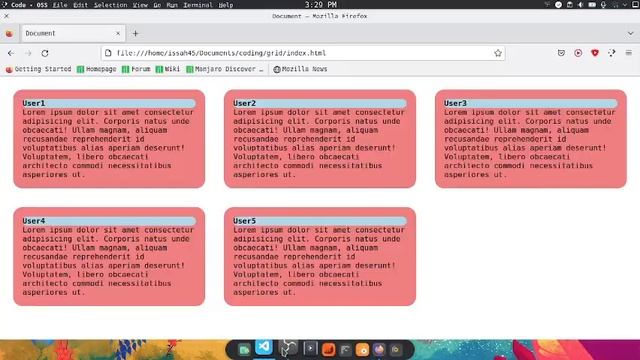Bookmark this page with the star icon
The image size is (640, 360).
[498, 53]
